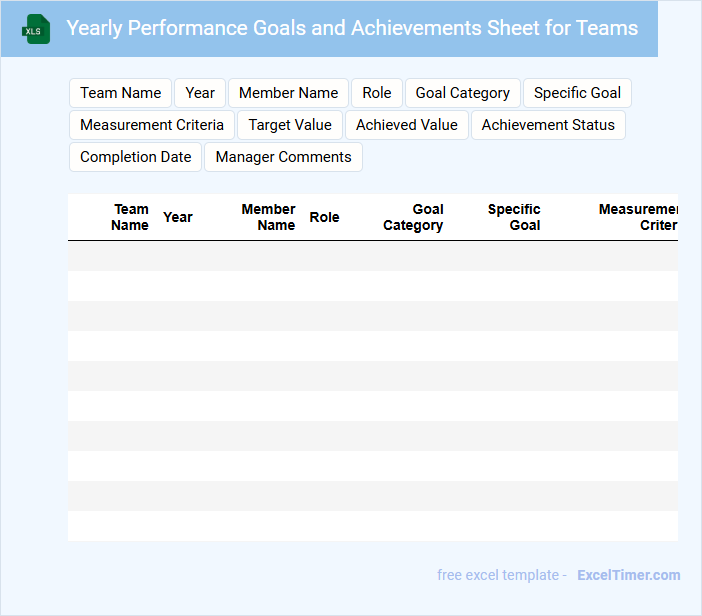Select the Completion Date tag
702x616 pixels.
(x=135, y=157)
